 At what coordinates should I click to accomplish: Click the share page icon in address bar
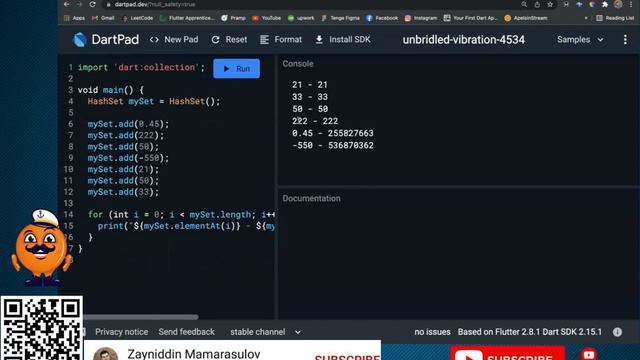point(537,4)
